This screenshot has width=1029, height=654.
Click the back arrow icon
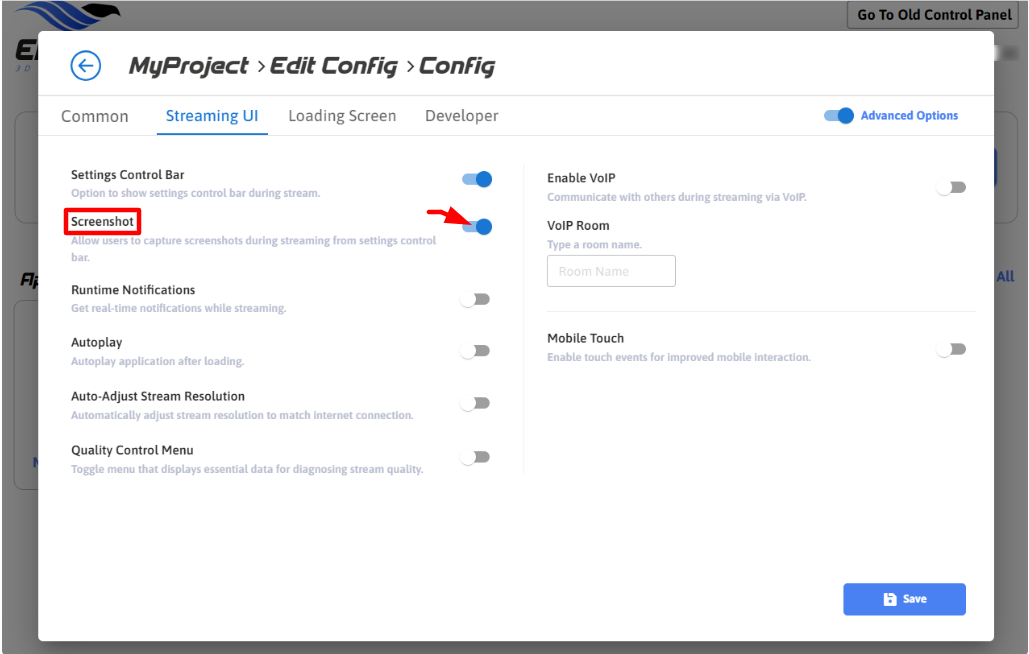pyautogui.click(x=86, y=66)
